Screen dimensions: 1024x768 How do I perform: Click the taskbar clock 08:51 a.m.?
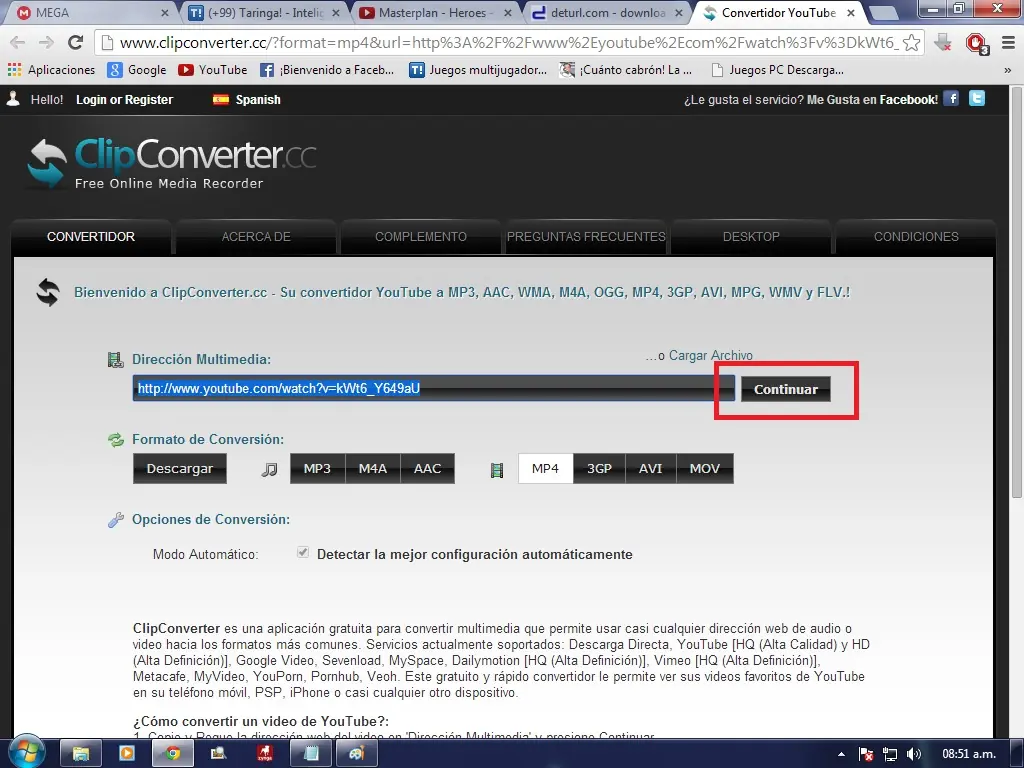tap(968, 754)
